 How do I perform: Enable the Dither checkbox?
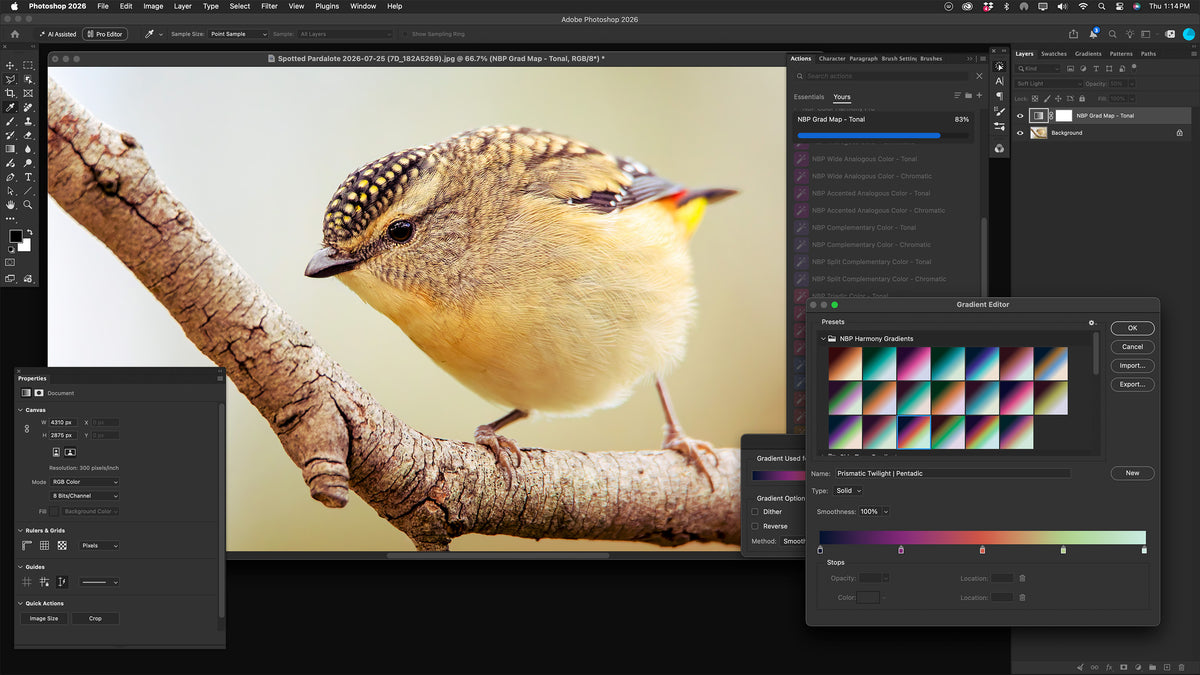pos(755,512)
